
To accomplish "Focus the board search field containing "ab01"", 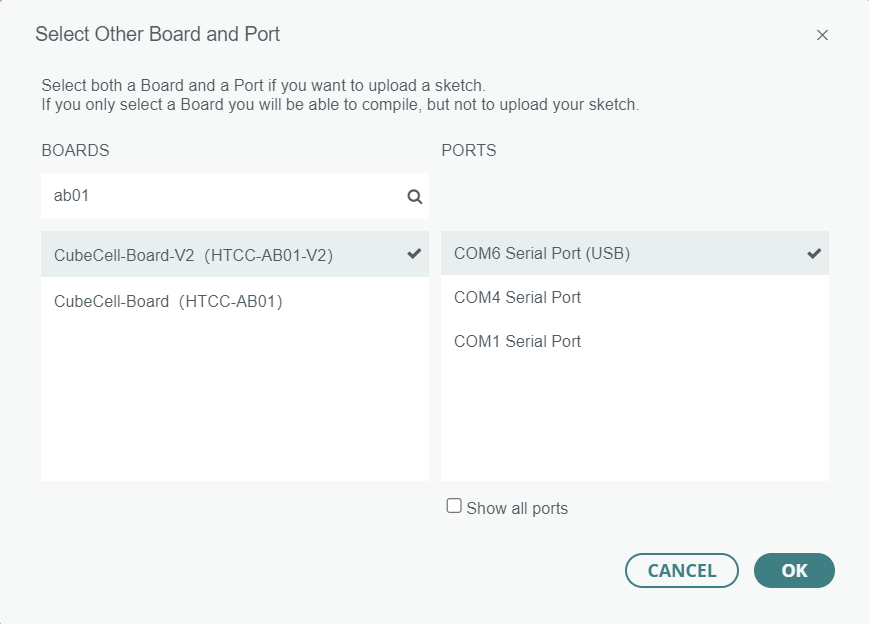I will tap(220, 196).
